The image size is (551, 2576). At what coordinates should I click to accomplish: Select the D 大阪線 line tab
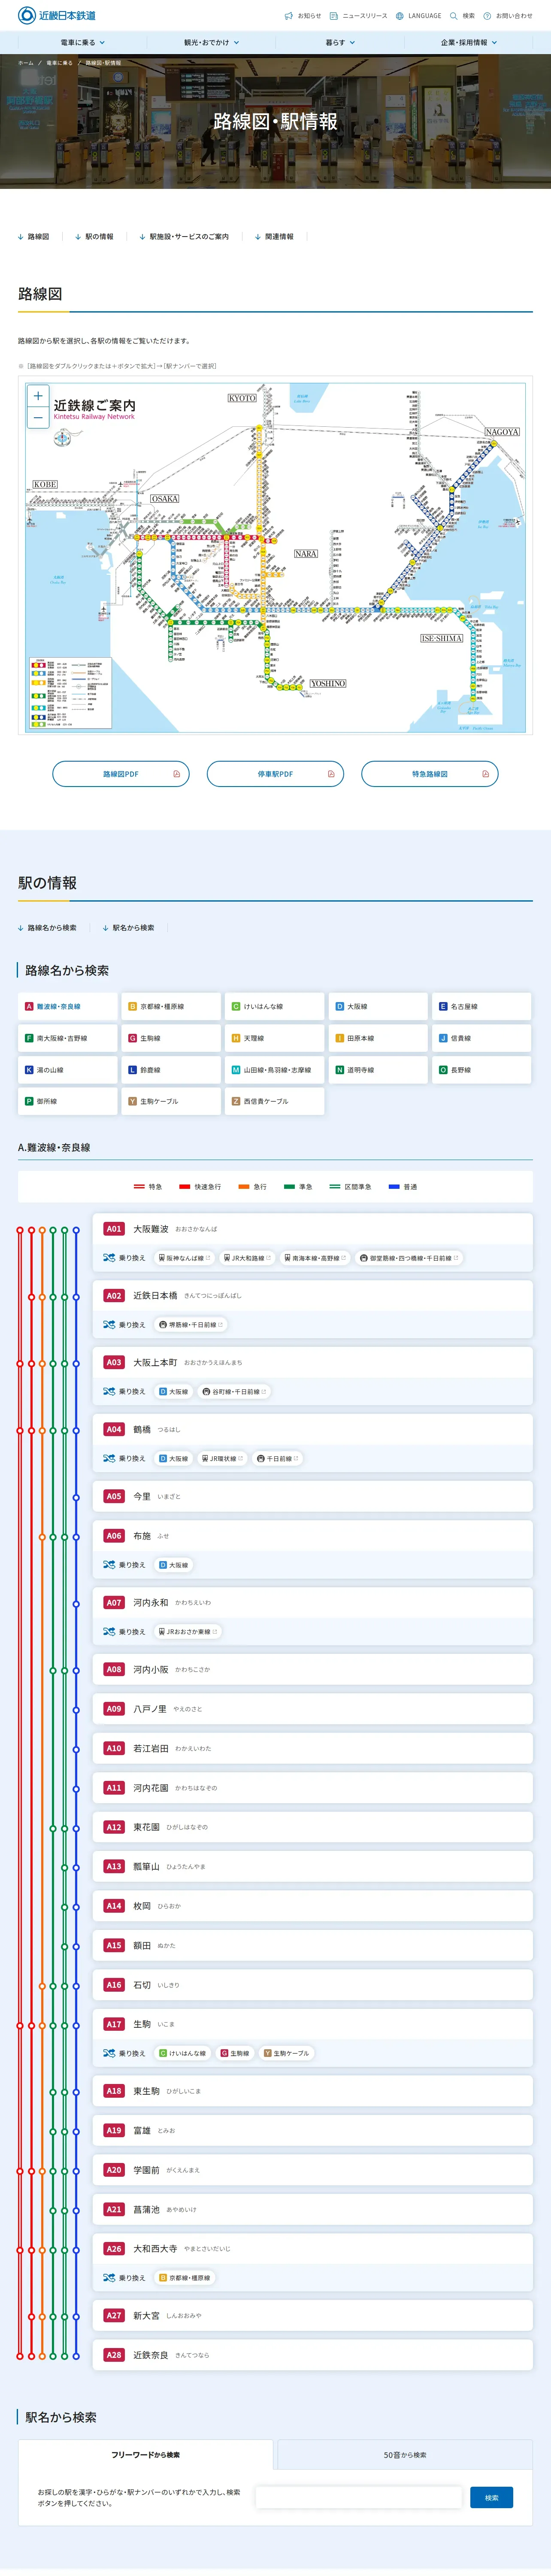pyautogui.click(x=378, y=1007)
